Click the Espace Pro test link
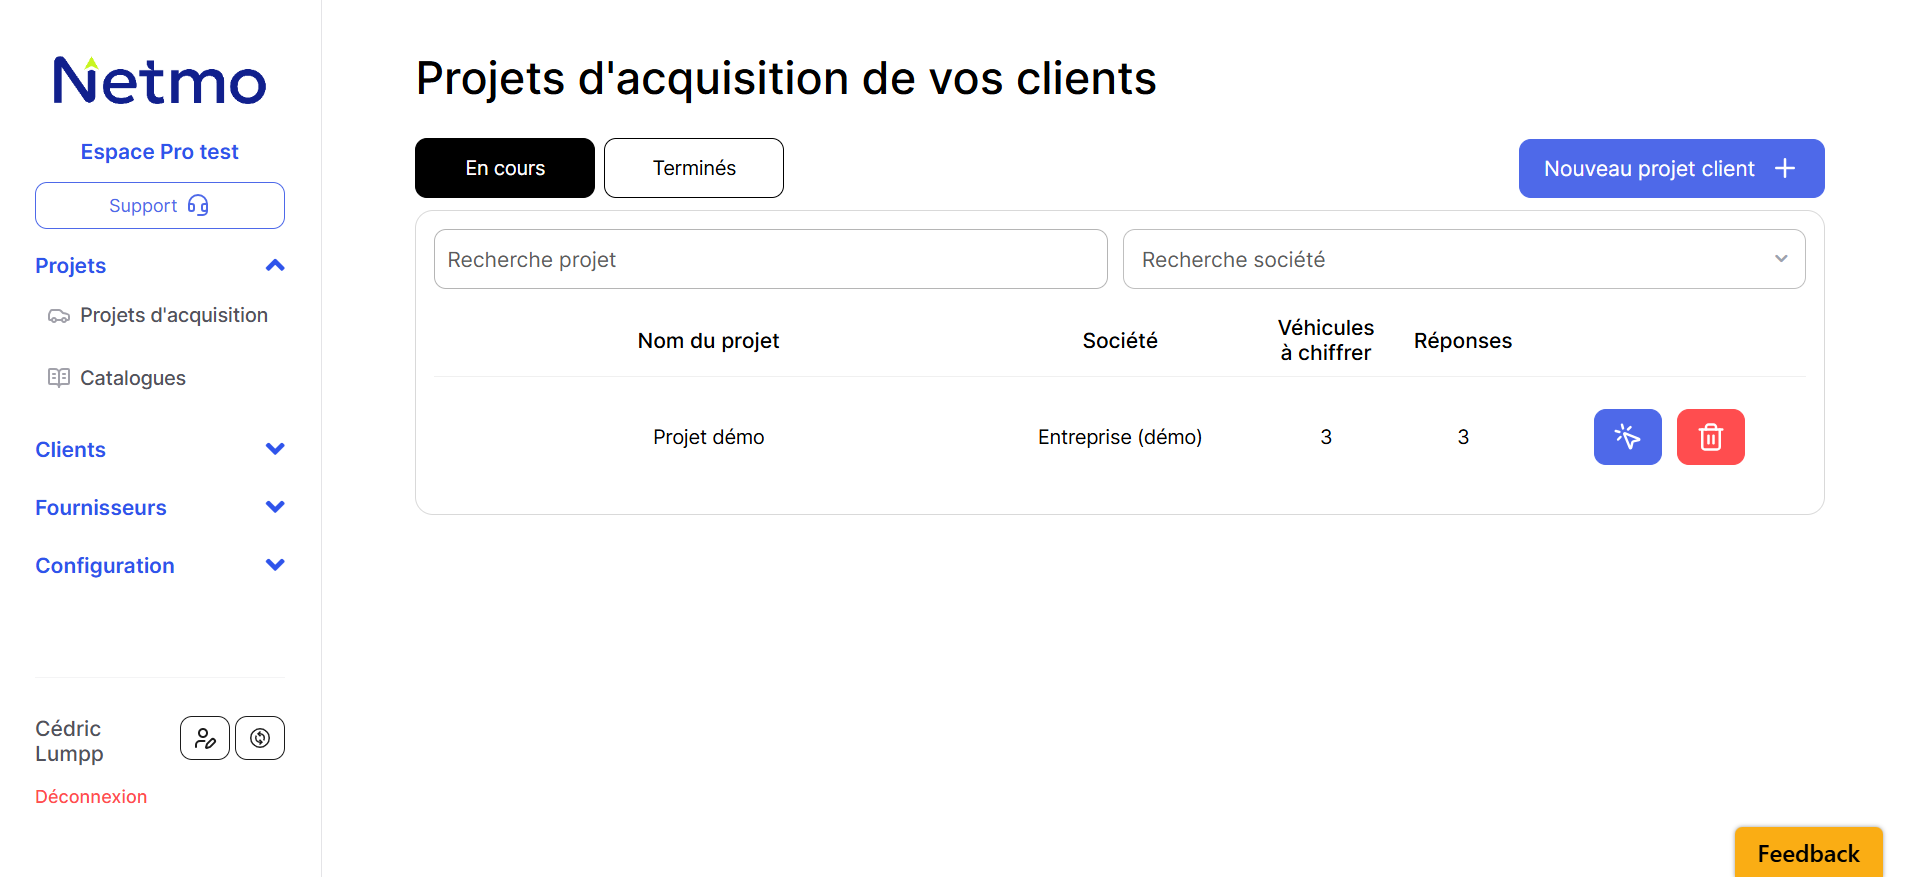The width and height of the screenshot is (1915, 877). [x=160, y=152]
